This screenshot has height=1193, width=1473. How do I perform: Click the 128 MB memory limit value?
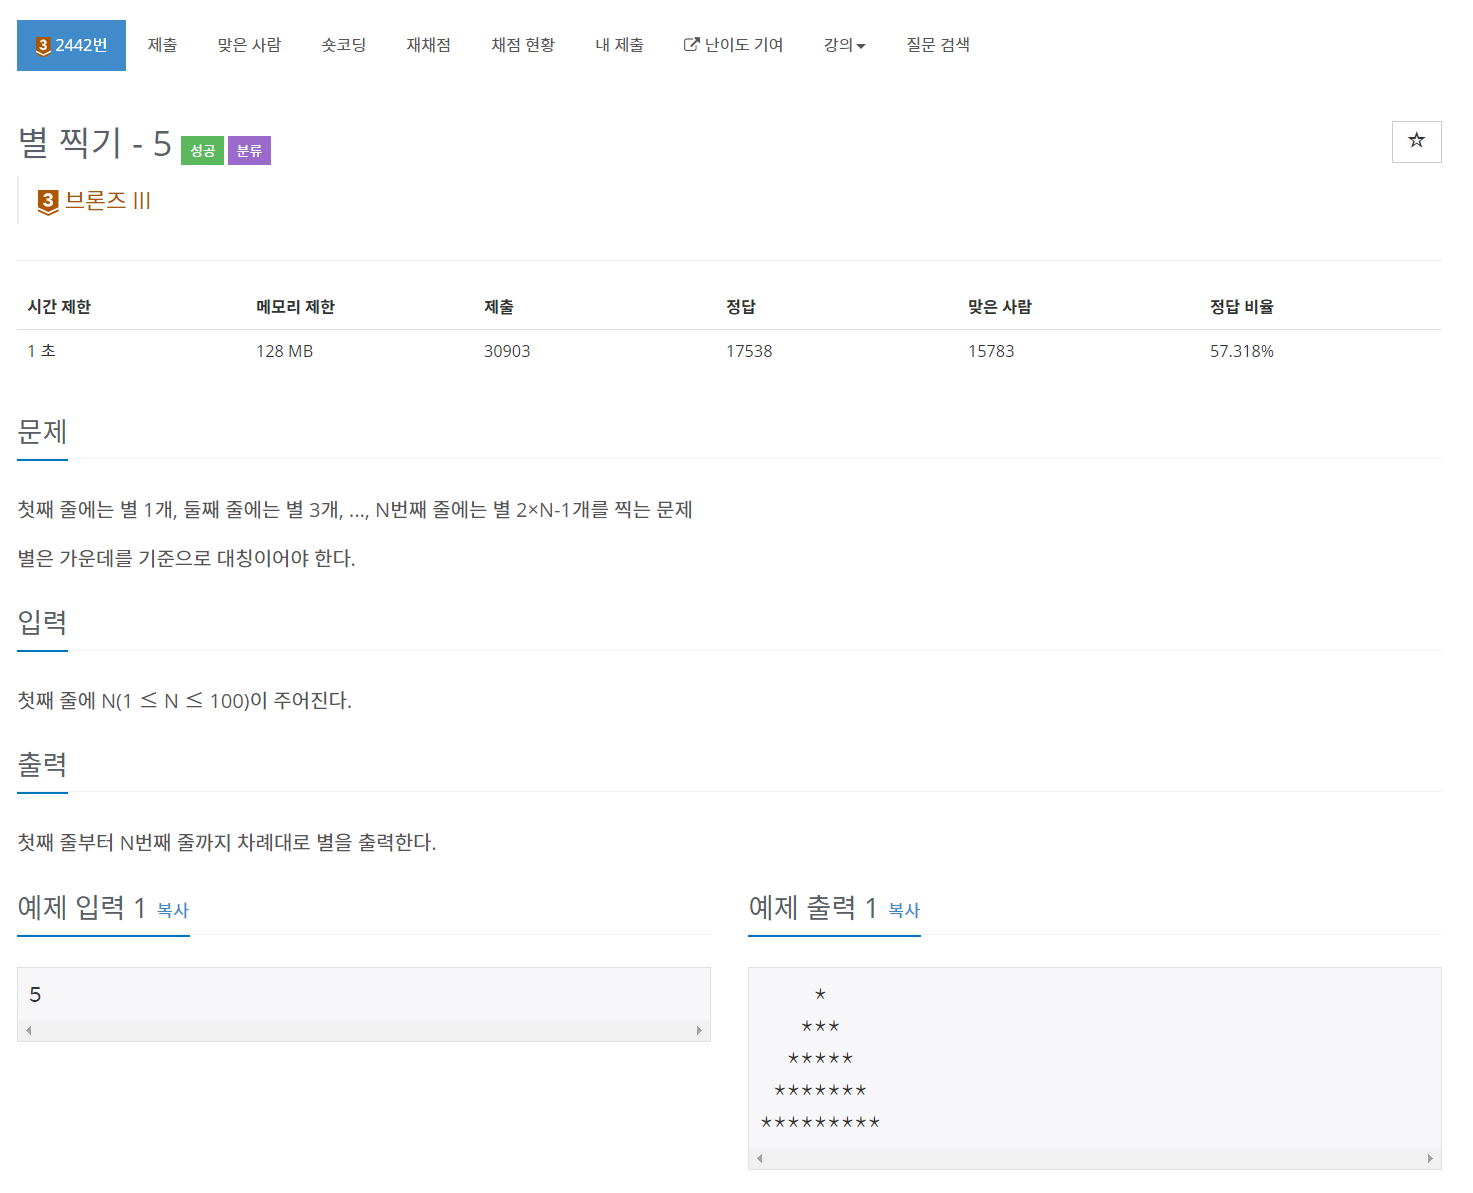(x=285, y=351)
